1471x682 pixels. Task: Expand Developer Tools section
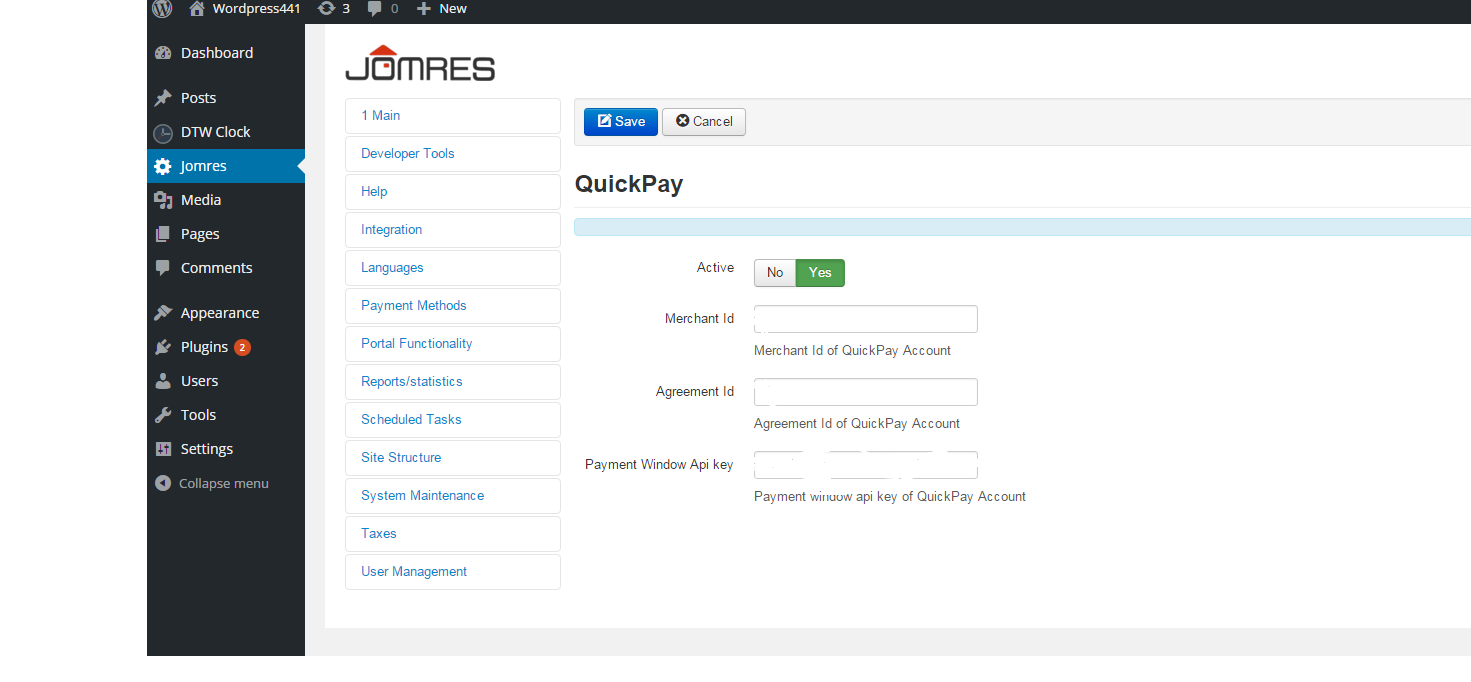[x=453, y=154]
